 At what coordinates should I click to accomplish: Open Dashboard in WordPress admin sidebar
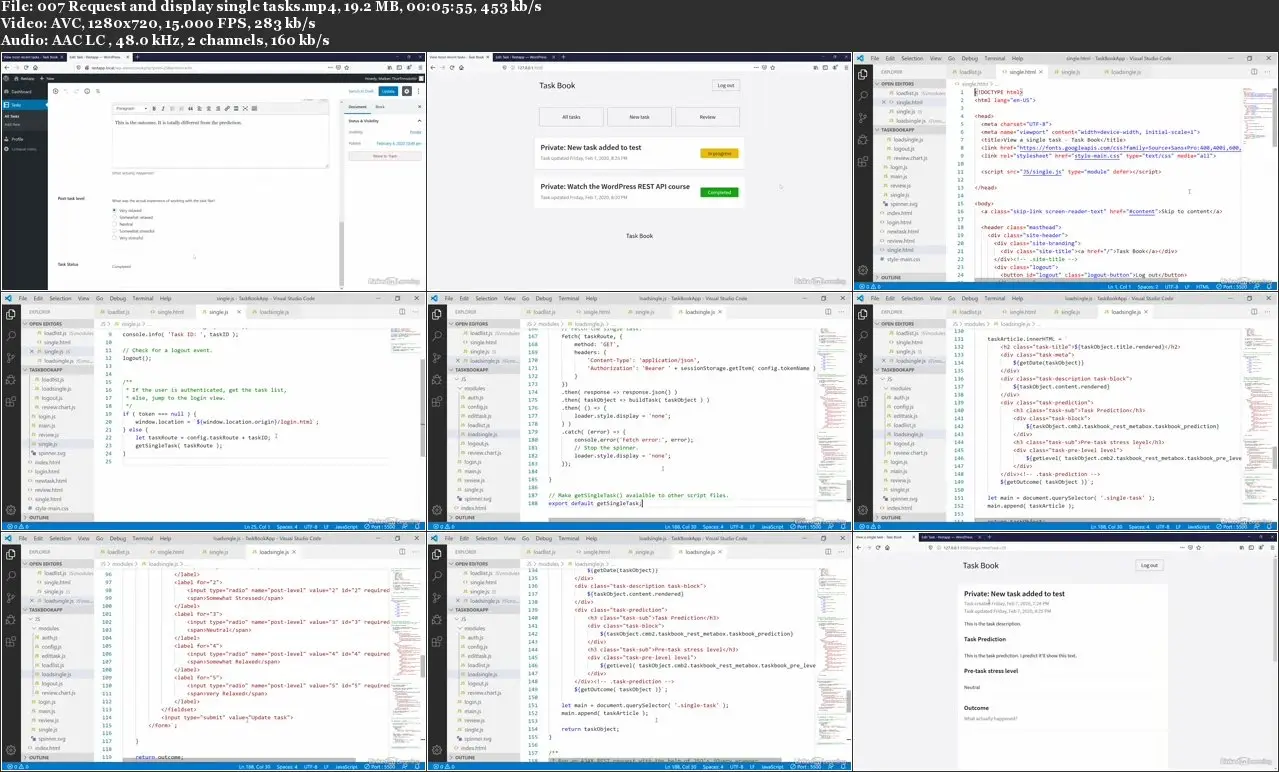21,92
